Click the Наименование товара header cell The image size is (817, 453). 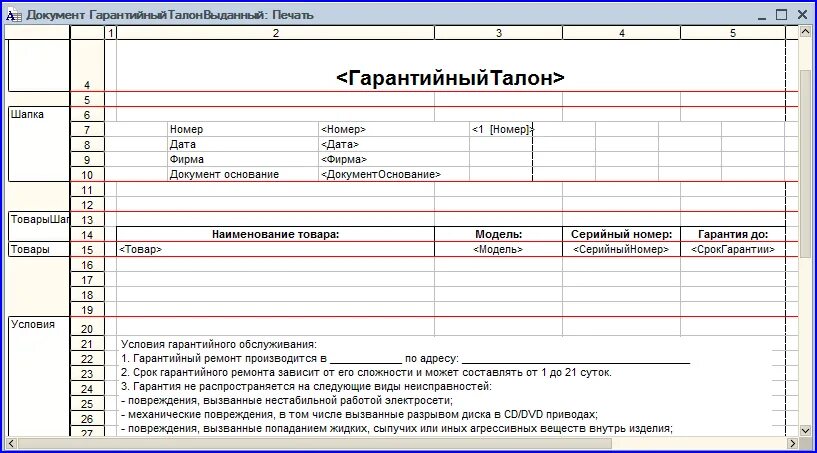click(x=276, y=235)
